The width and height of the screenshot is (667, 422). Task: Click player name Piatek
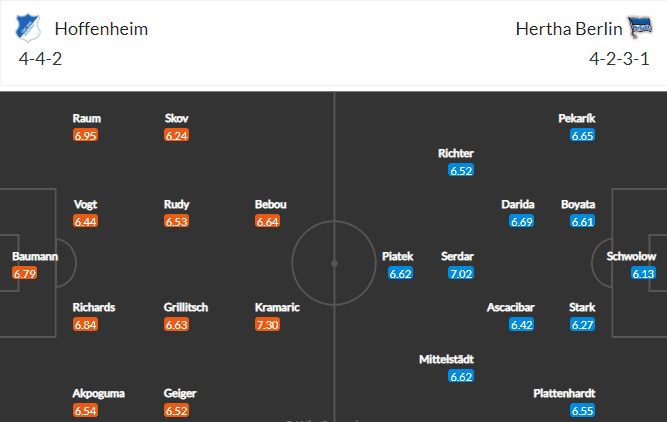[x=398, y=257]
